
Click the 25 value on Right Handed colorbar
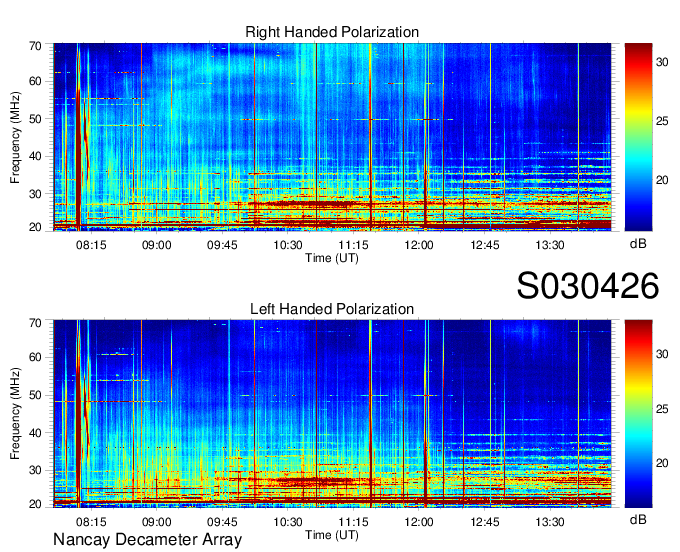[662, 121]
